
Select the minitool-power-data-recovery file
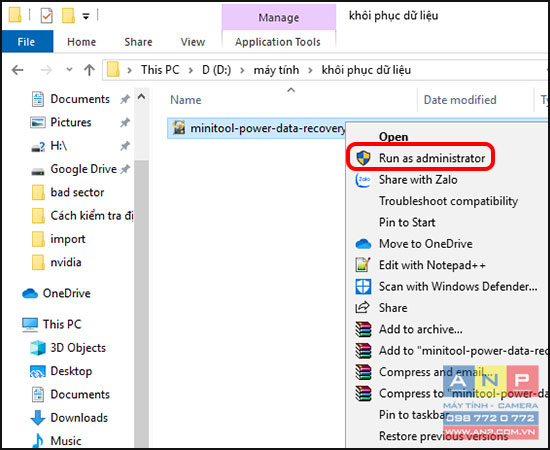click(x=268, y=128)
